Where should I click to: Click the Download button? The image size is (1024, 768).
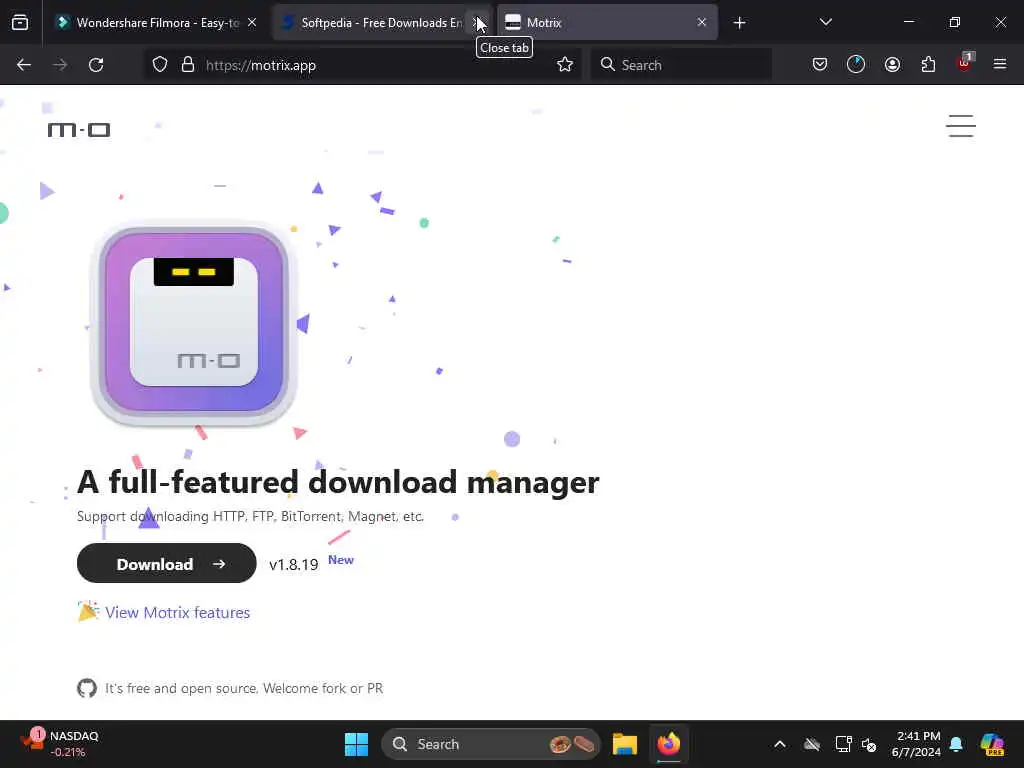tap(167, 564)
